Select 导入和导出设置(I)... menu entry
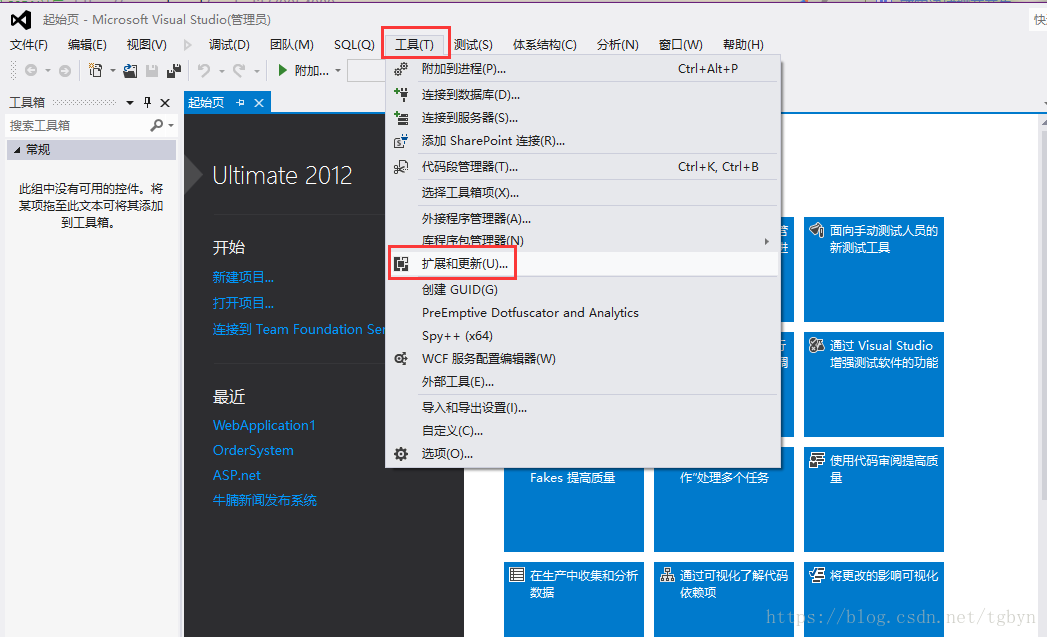Screen dimensions: 1047x637 (584, 408)
